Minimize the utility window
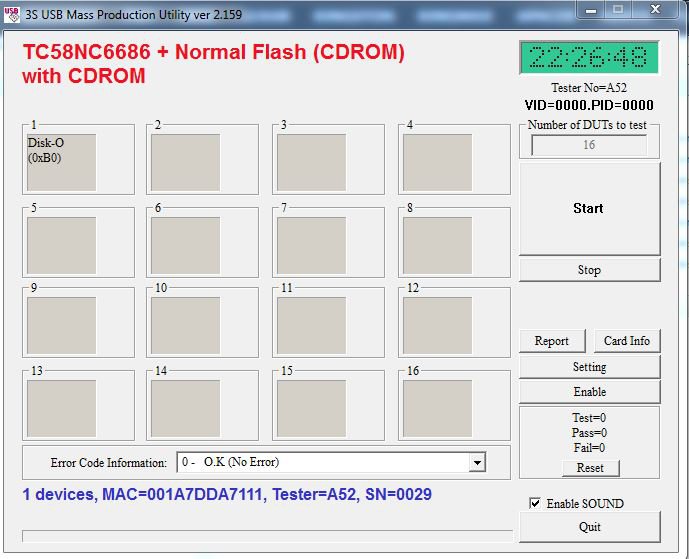689x559 pixels. tap(591, 10)
